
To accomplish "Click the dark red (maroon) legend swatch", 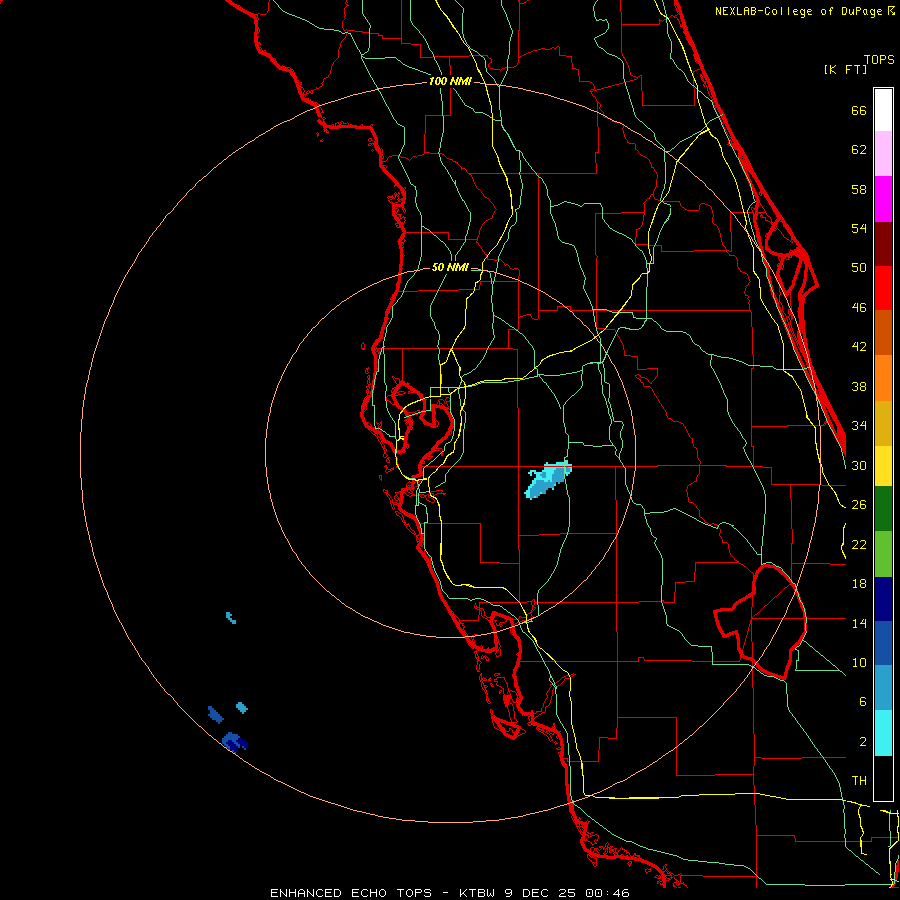I will point(883,244).
